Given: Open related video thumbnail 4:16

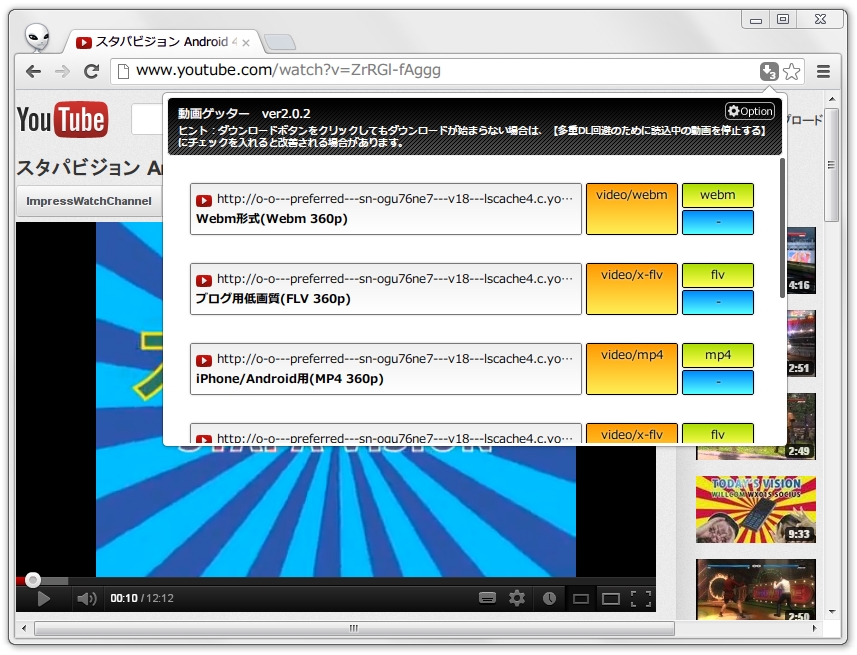Looking at the screenshot, I should (801, 261).
